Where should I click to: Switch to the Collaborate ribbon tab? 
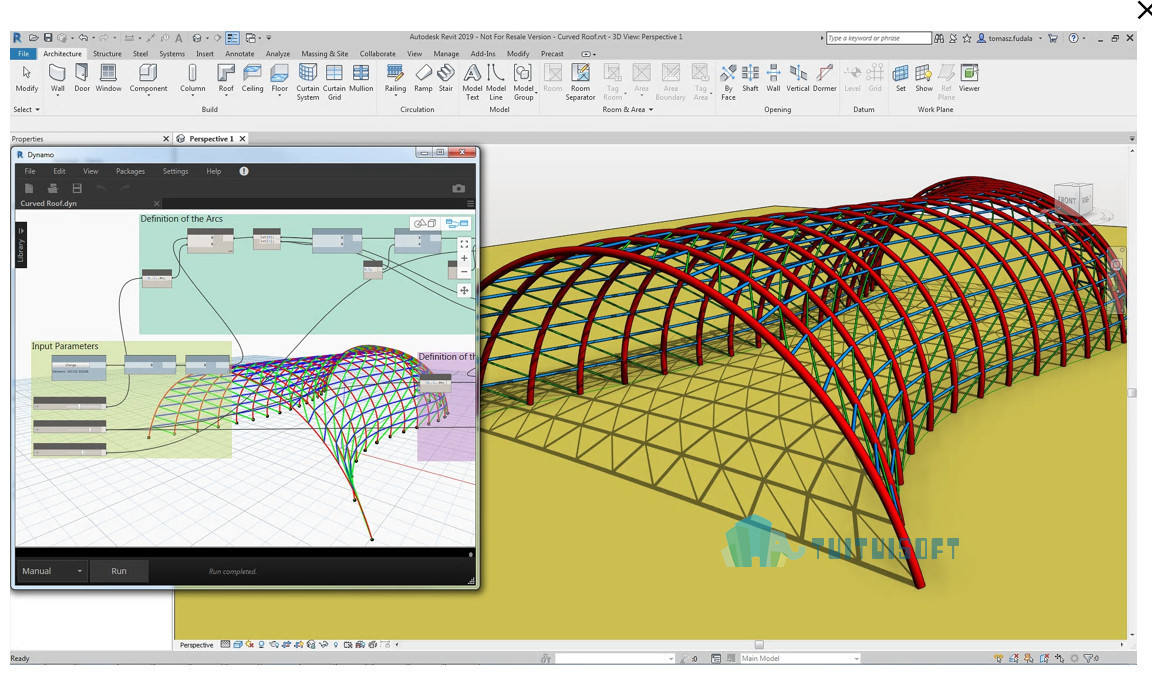coord(378,54)
